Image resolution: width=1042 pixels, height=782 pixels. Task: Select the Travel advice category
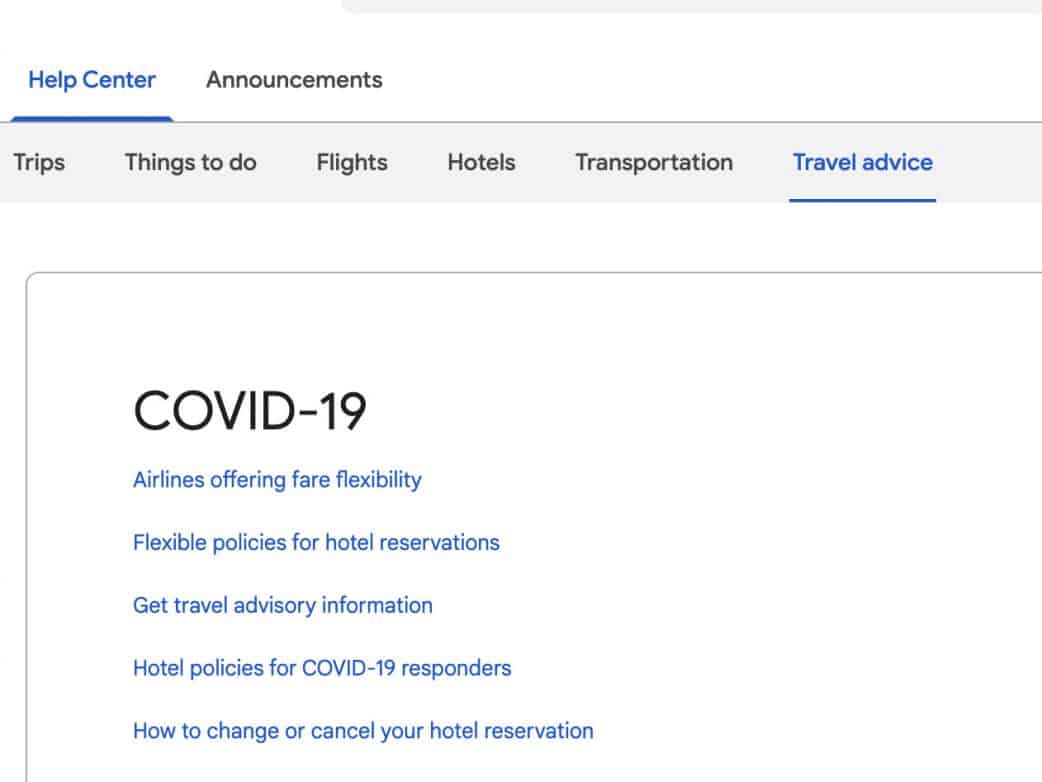coord(862,162)
